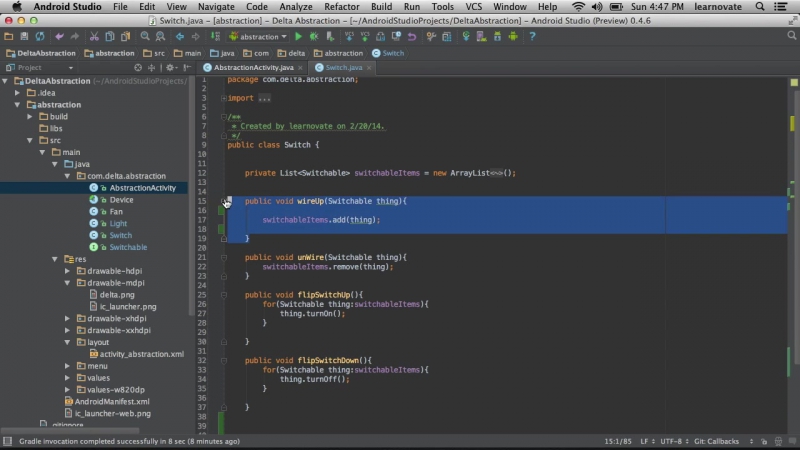Click the Paste clipboard icon
The image size is (800, 450).
125,36
